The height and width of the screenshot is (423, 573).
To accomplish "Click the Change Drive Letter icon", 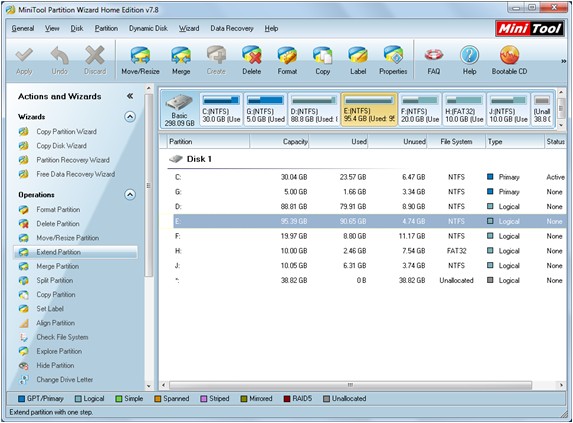I will pyautogui.click(x=24, y=380).
